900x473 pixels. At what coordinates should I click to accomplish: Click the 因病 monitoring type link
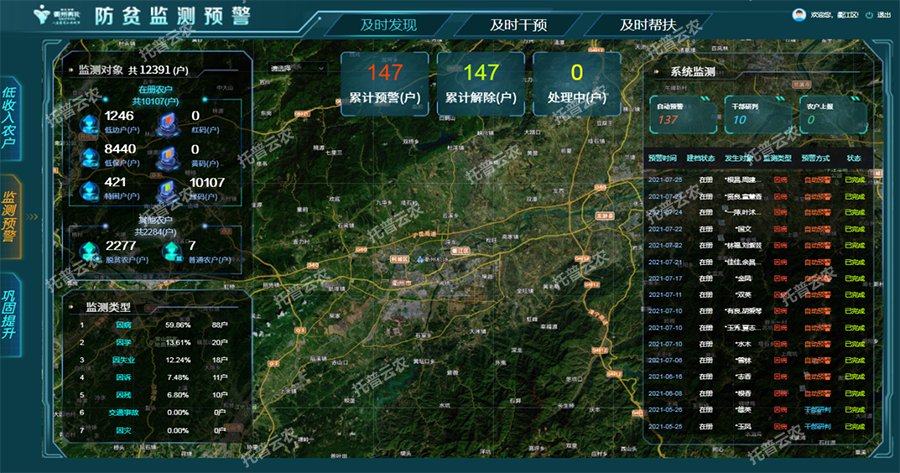[x=123, y=324]
